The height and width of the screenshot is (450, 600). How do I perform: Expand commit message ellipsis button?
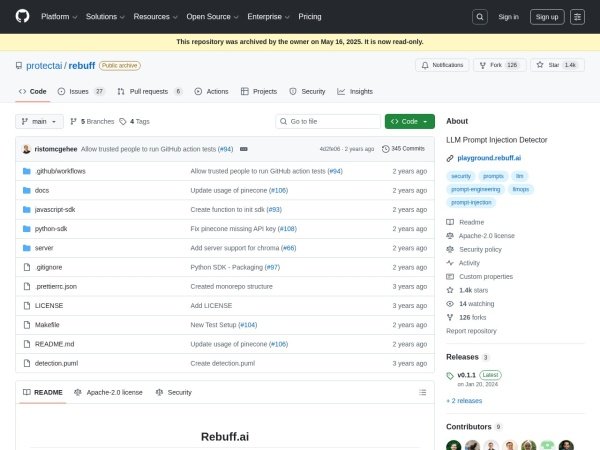click(244, 149)
